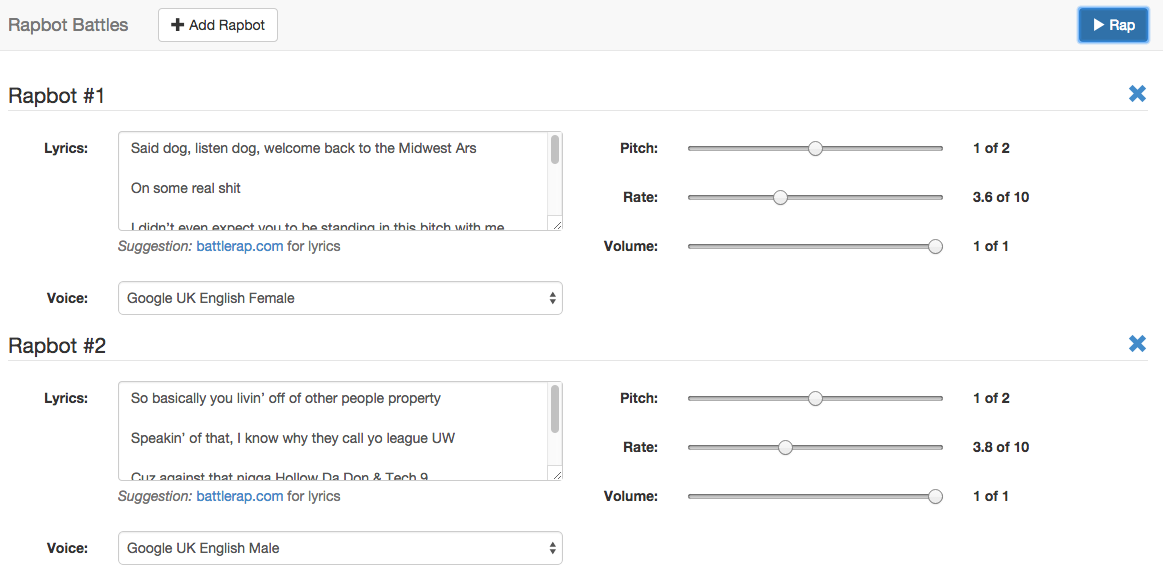Remove Rapbot #1 with the X icon
The width and height of the screenshot is (1163, 572).
(x=1137, y=94)
